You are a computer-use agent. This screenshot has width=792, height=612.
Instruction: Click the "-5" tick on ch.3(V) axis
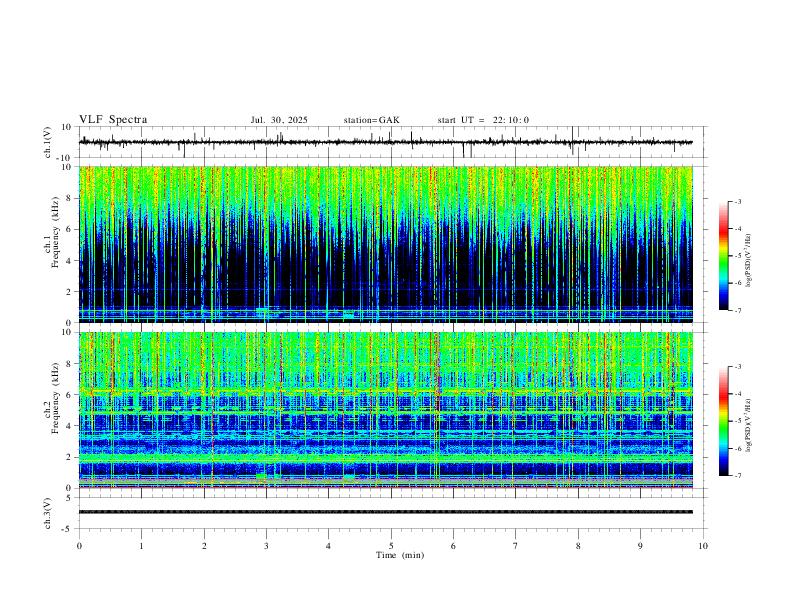click(67, 529)
